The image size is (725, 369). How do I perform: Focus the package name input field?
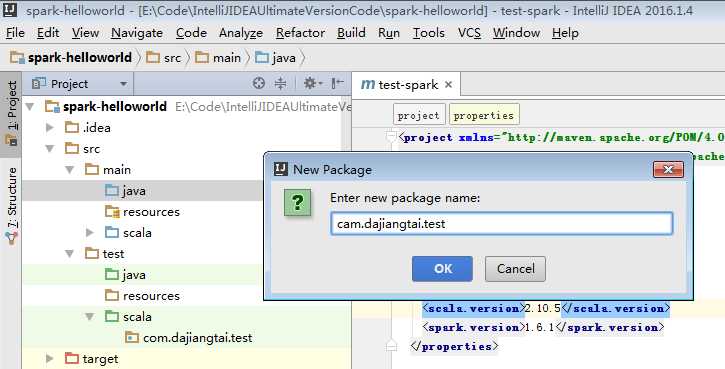(x=502, y=224)
